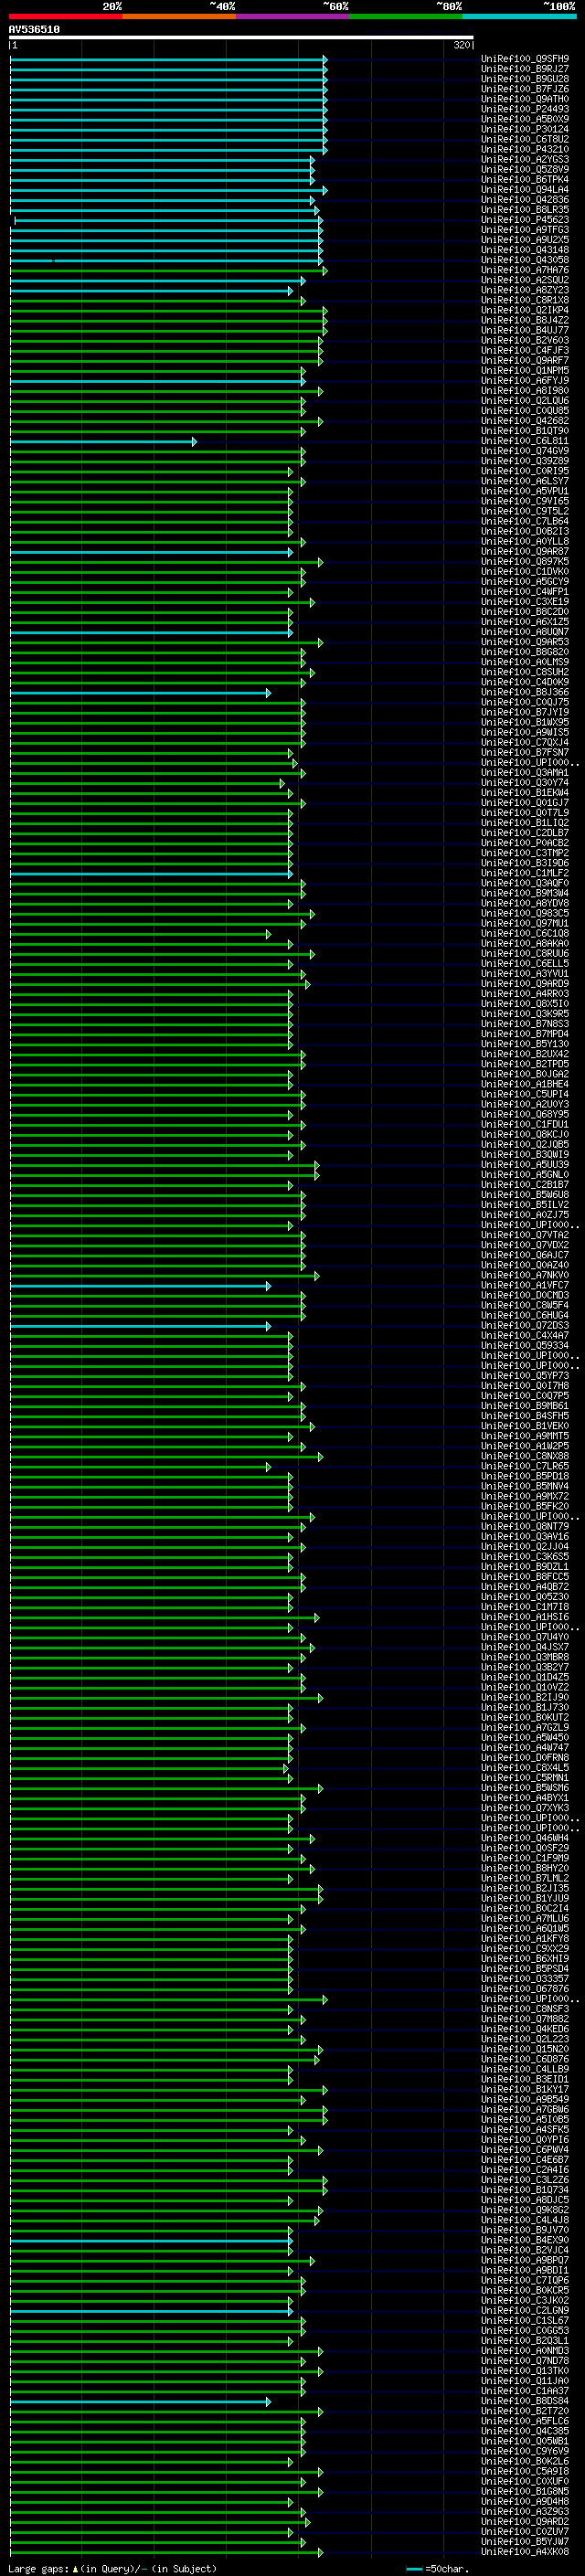Click the UniRef100_Q9AR87 label

click(x=525, y=551)
